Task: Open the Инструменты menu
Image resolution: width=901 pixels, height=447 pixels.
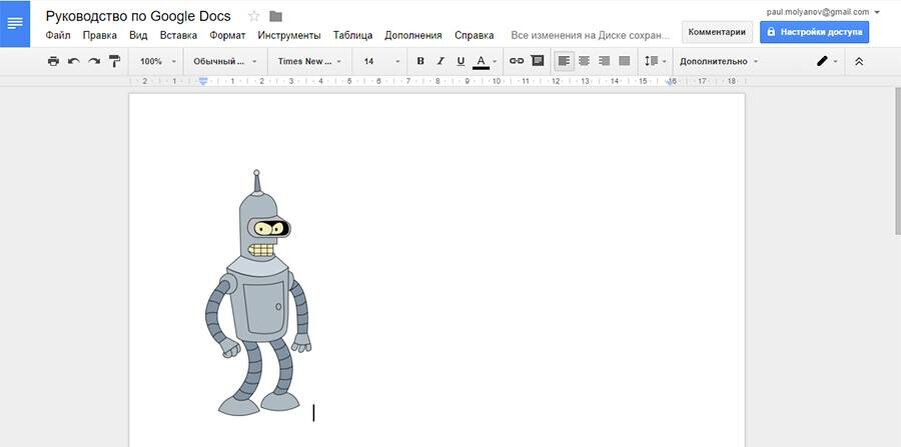Action: coord(289,35)
